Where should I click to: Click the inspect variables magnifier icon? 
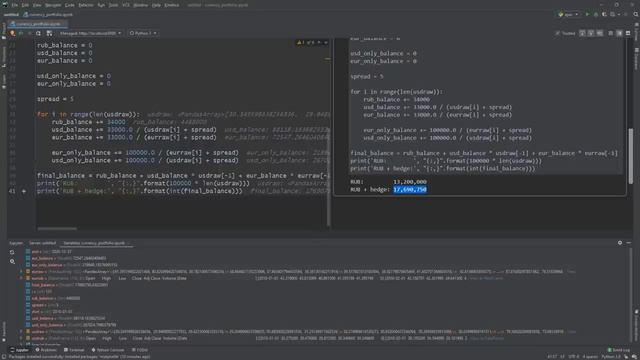[x=12, y=261]
